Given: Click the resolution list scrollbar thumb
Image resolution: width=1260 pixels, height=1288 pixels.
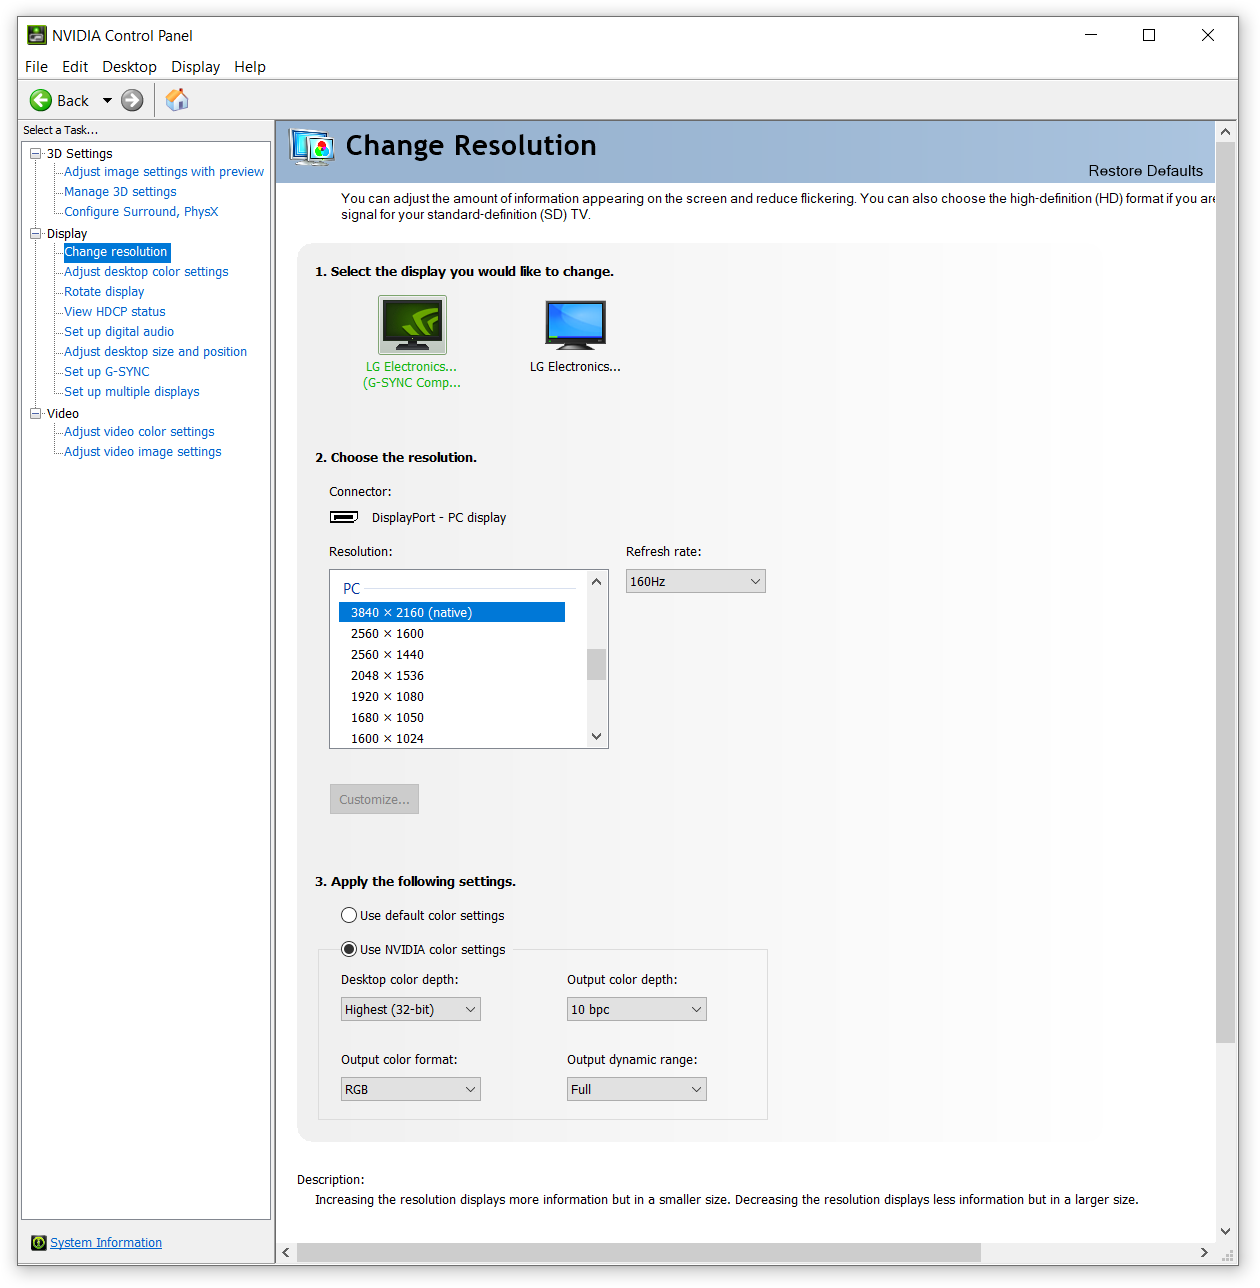Looking at the screenshot, I should [597, 664].
